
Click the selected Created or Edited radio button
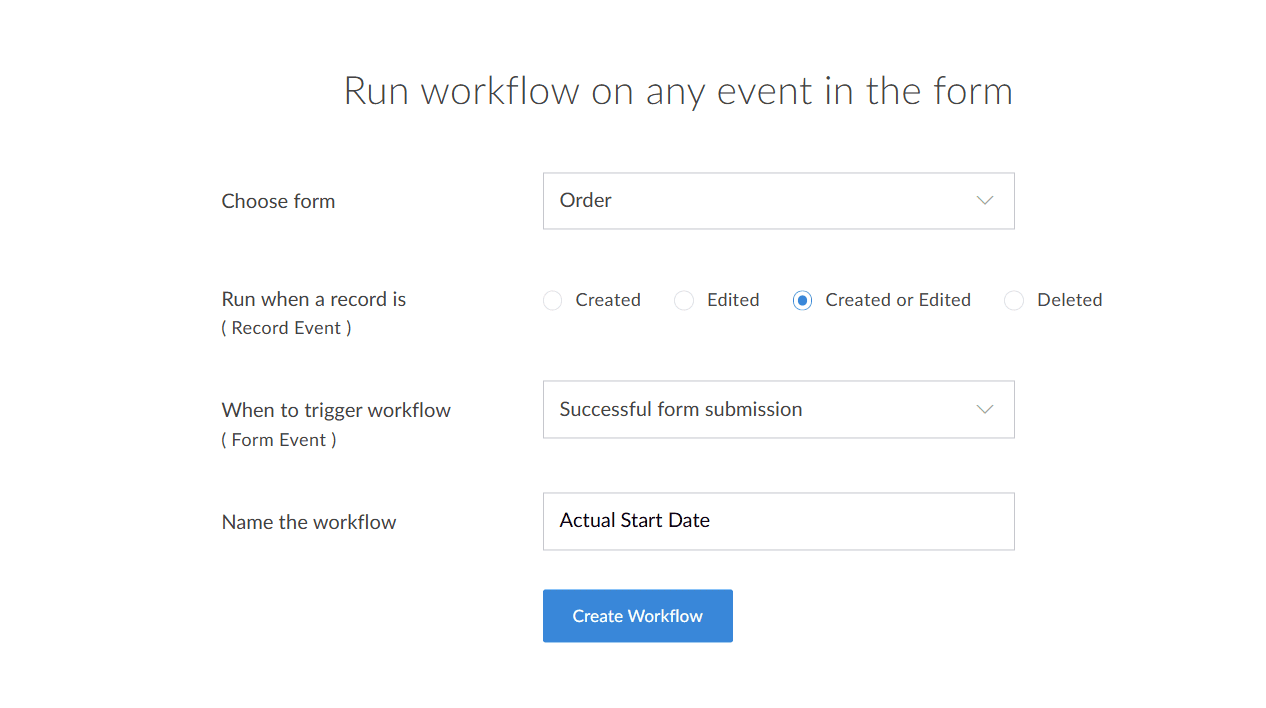pos(802,301)
